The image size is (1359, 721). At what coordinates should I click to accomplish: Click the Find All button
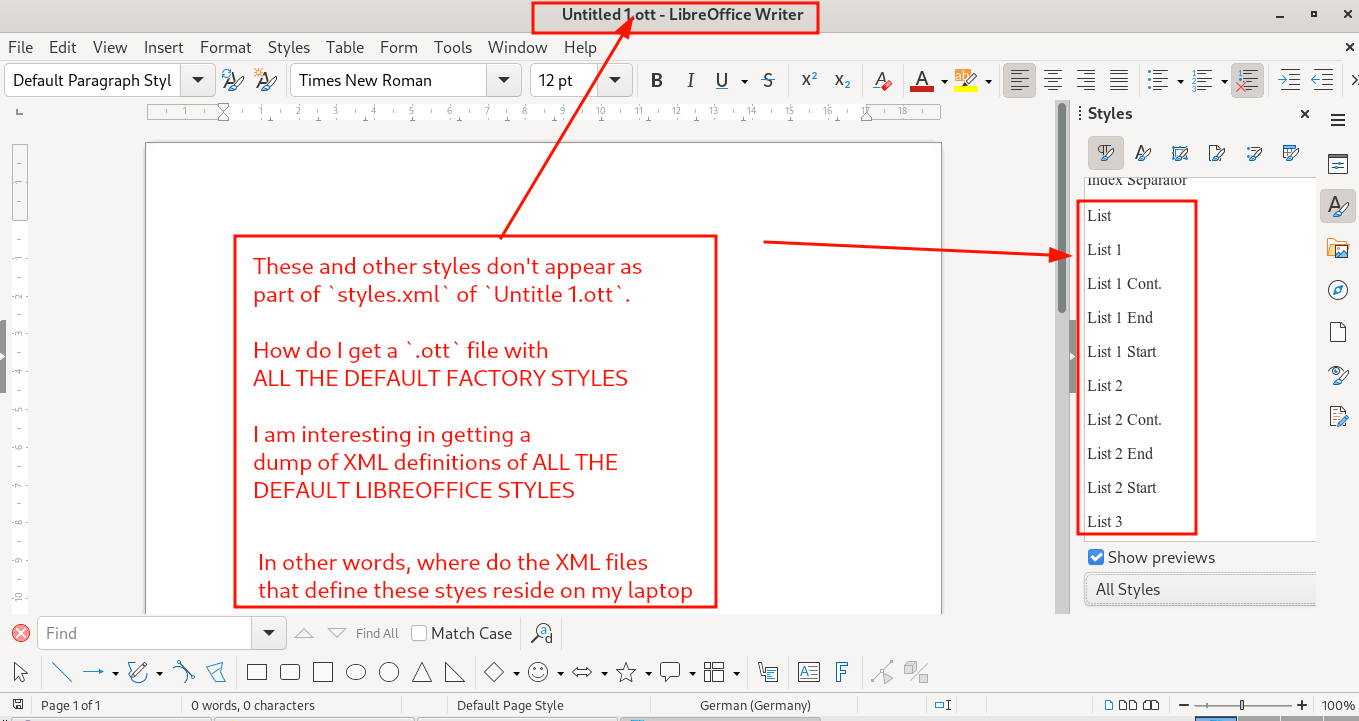[x=377, y=633]
